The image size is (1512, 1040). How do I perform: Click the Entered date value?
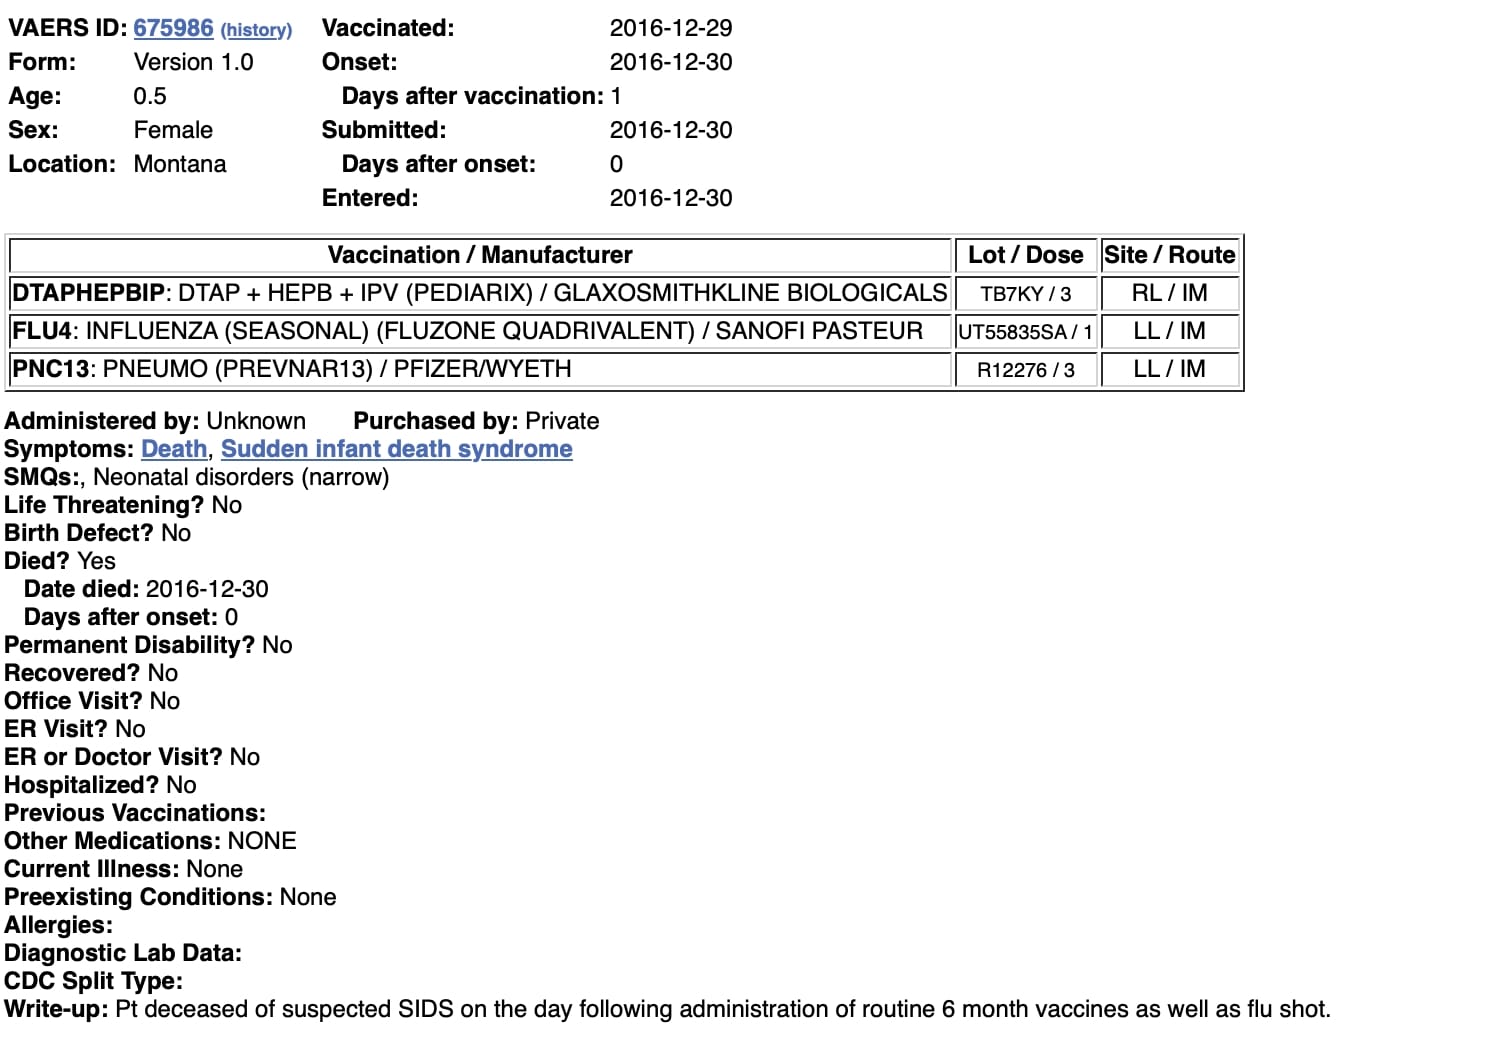671,198
